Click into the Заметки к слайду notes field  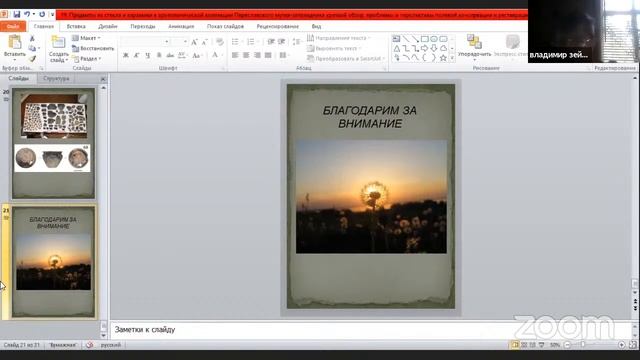(x=371, y=329)
